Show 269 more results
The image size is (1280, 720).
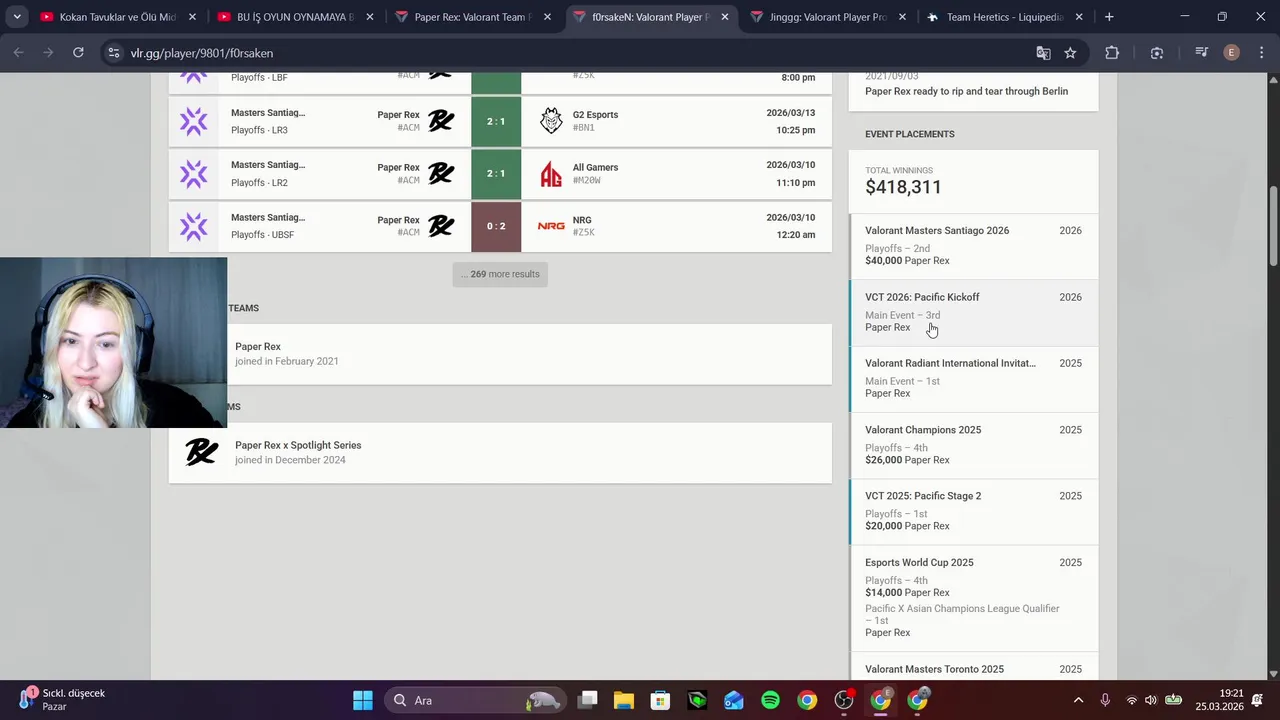coord(500,274)
